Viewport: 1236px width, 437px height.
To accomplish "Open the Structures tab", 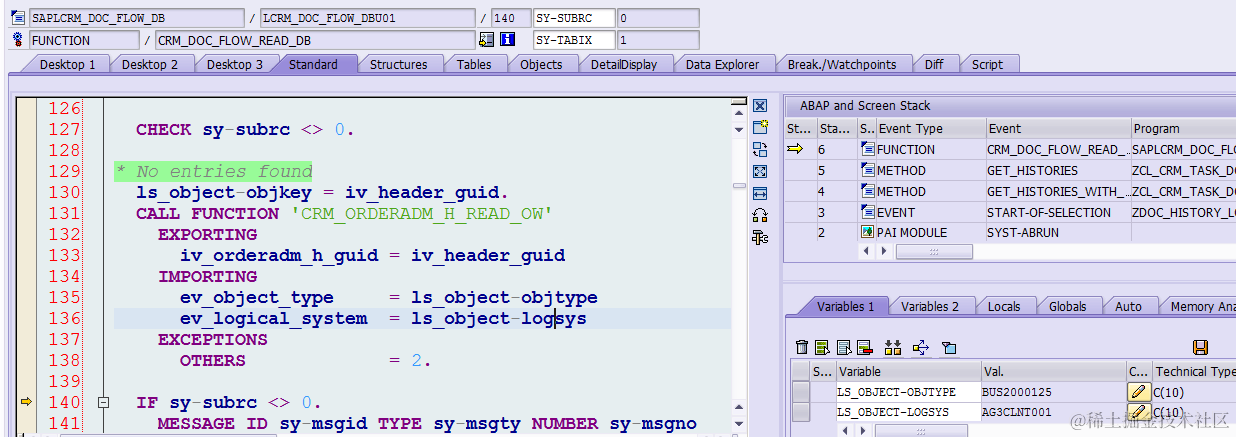I will (398, 64).
